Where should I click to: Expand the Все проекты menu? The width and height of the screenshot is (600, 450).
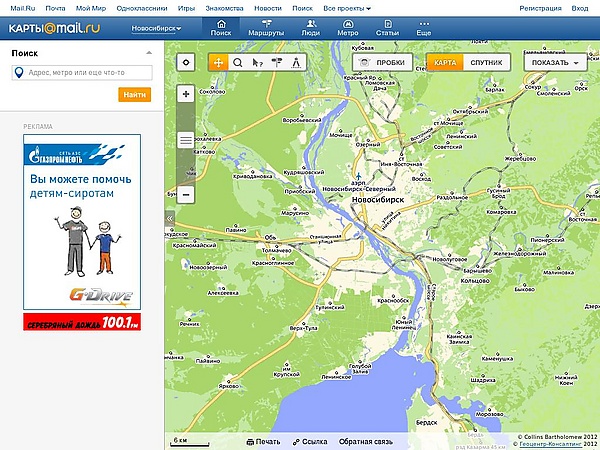tap(347, 7)
